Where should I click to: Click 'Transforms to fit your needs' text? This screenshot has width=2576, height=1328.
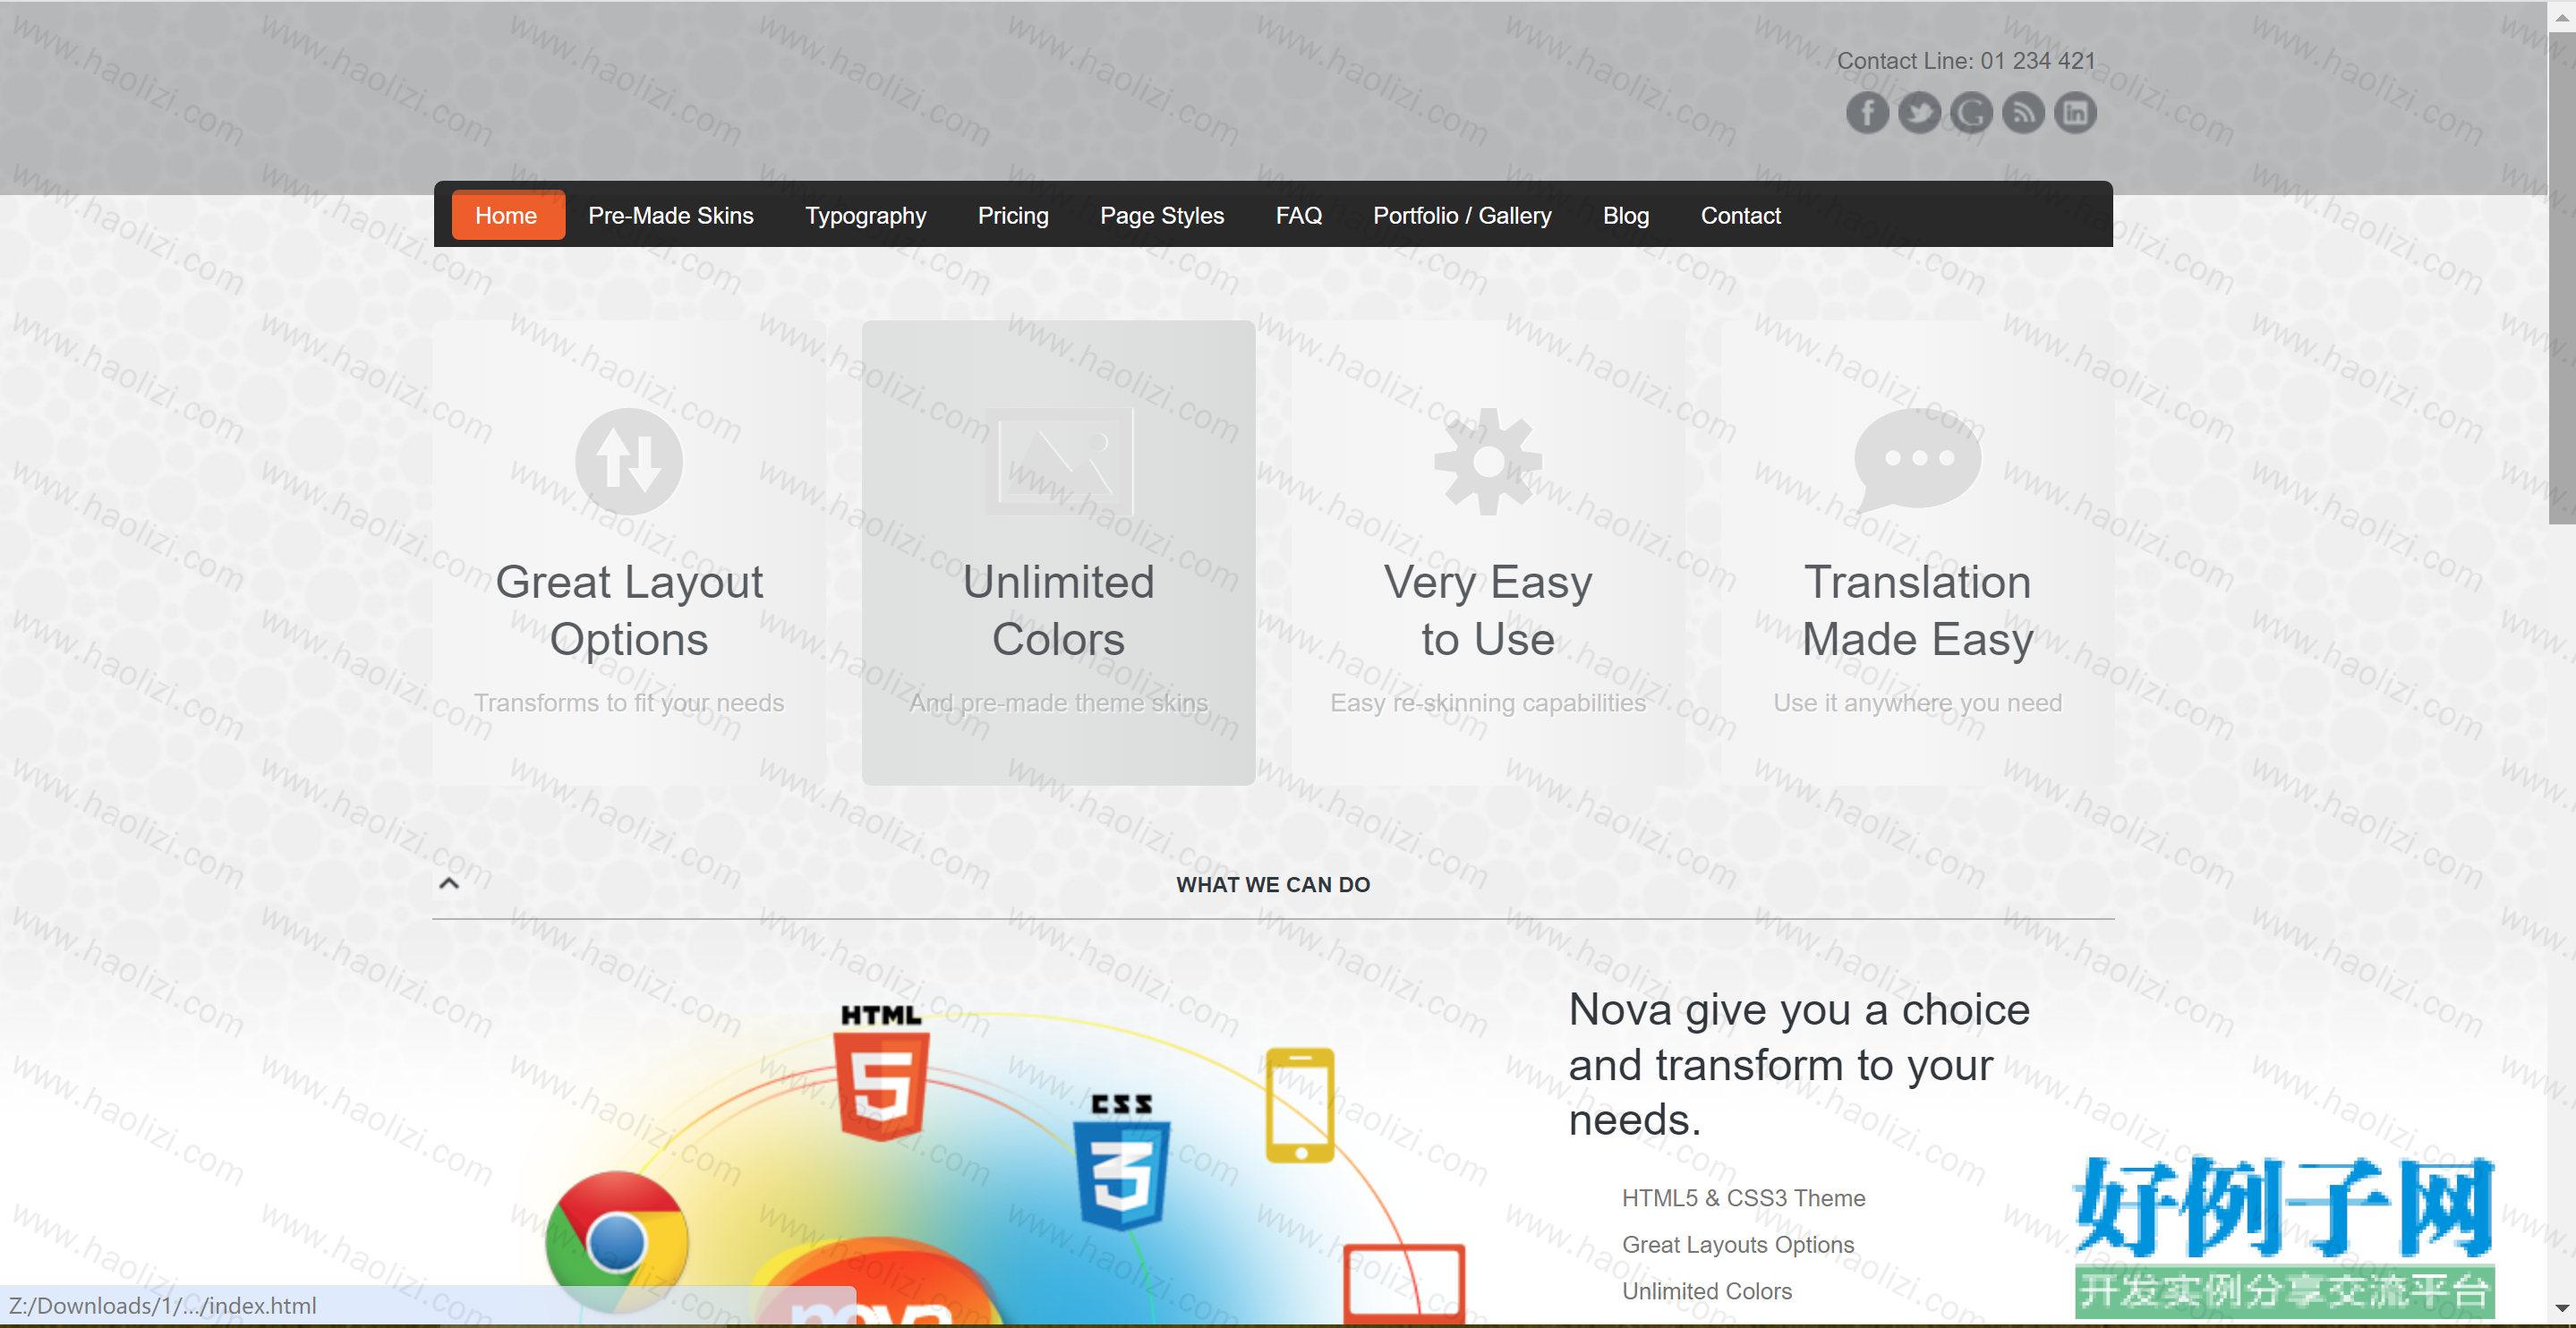[x=629, y=702]
